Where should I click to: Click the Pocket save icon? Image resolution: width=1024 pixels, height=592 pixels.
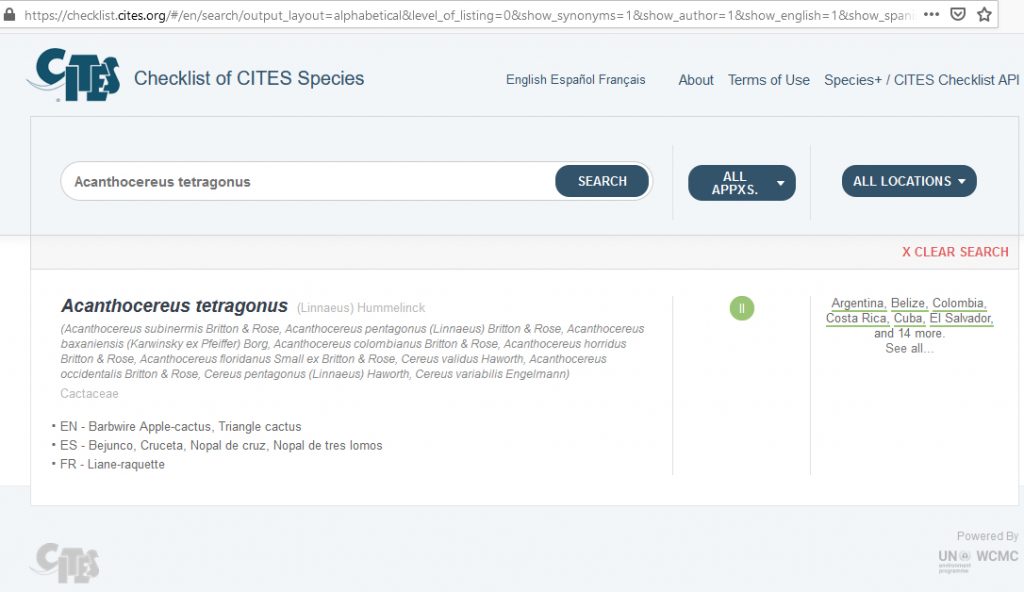point(957,14)
